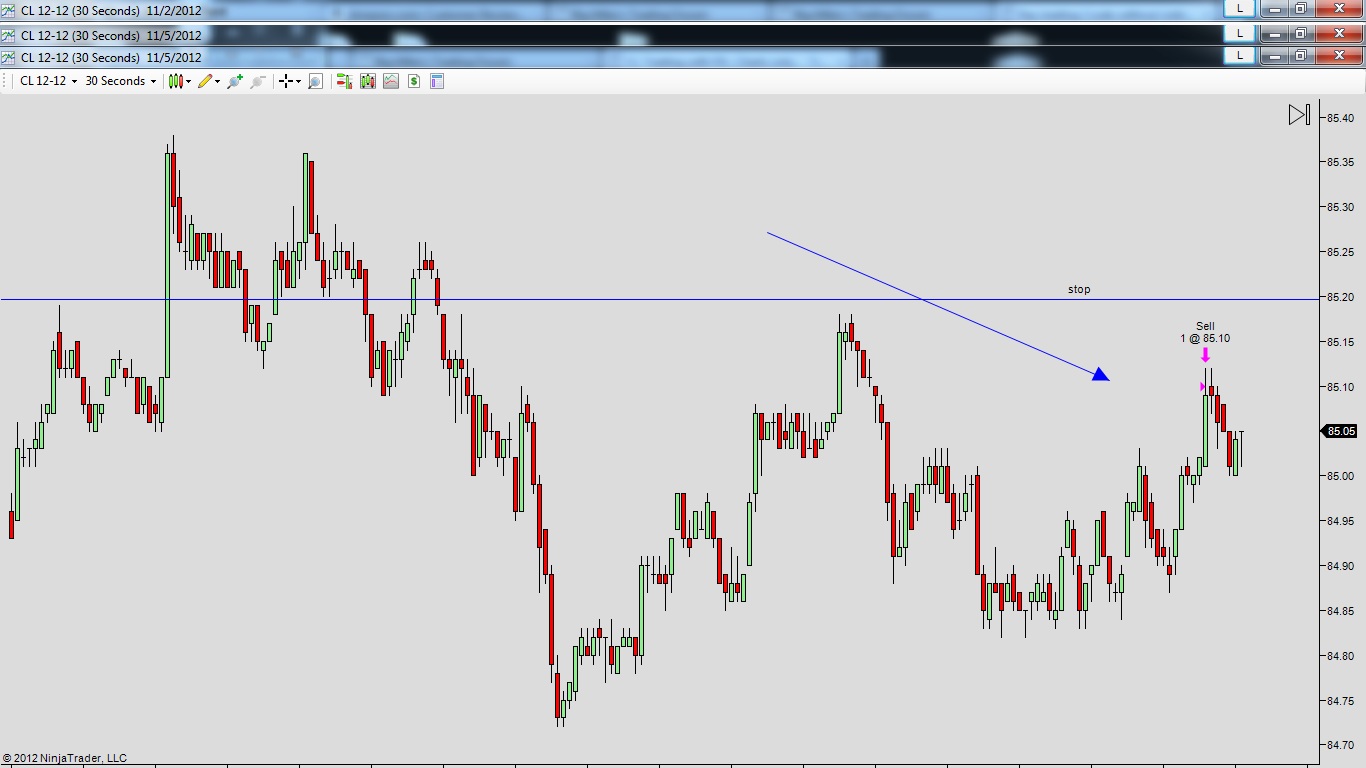The image size is (1366, 768).
Task: Open the Indicators line-chart icon
Action: click(390, 81)
